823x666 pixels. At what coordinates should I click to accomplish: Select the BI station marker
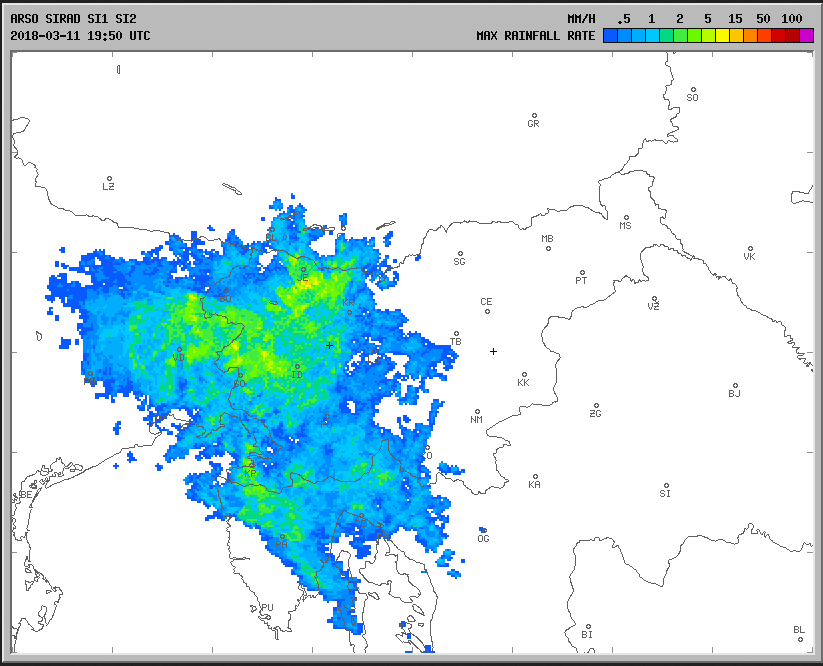tap(588, 627)
